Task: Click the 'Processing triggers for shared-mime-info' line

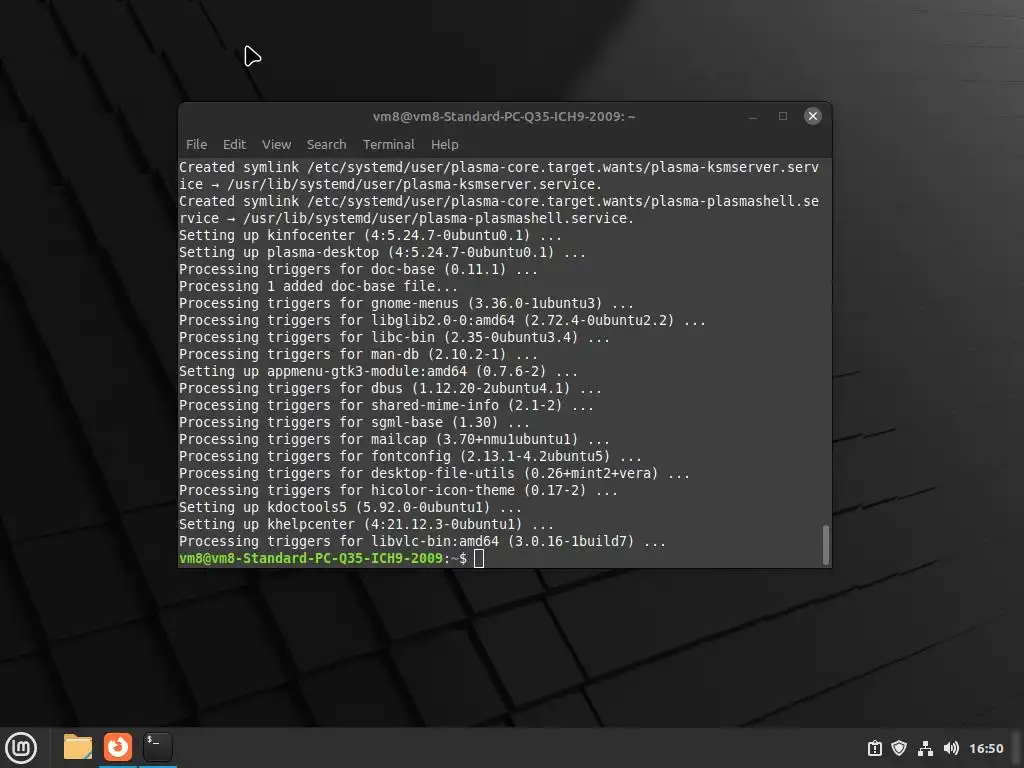Action: pos(386,405)
